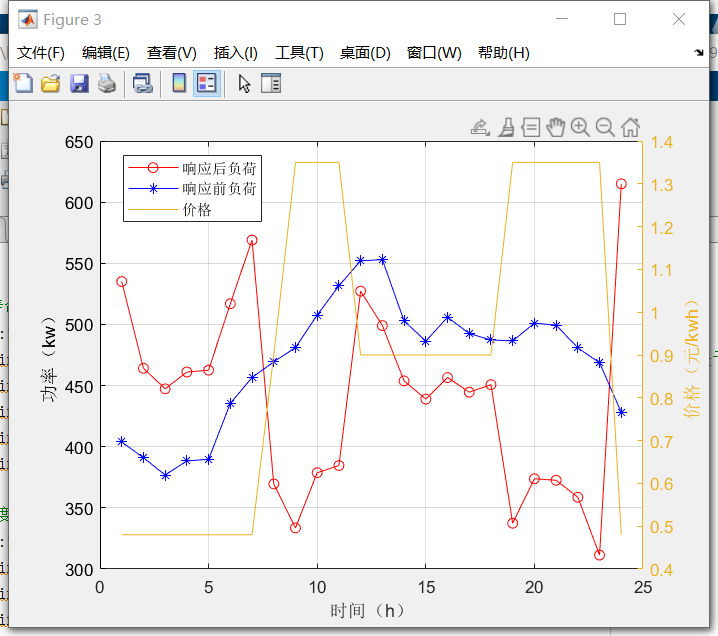This screenshot has width=718, height=636.
Task: Open the 桌面(D) menu
Action: (x=365, y=53)
